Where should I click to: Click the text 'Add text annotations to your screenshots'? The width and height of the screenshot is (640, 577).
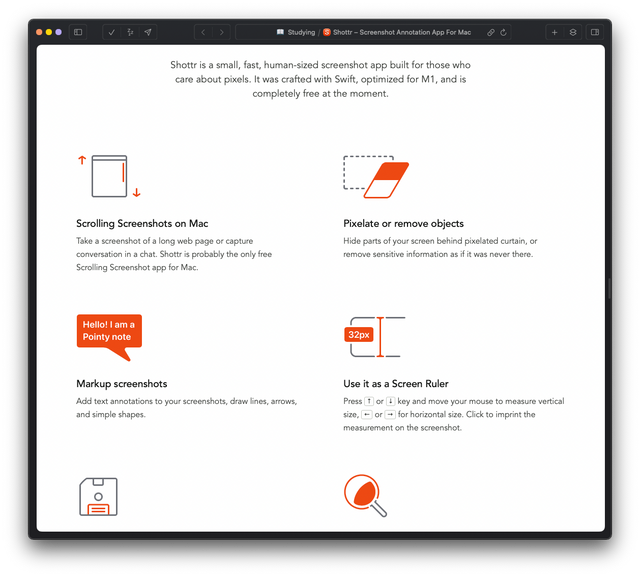pyautogui.click(x=151, y=401)
